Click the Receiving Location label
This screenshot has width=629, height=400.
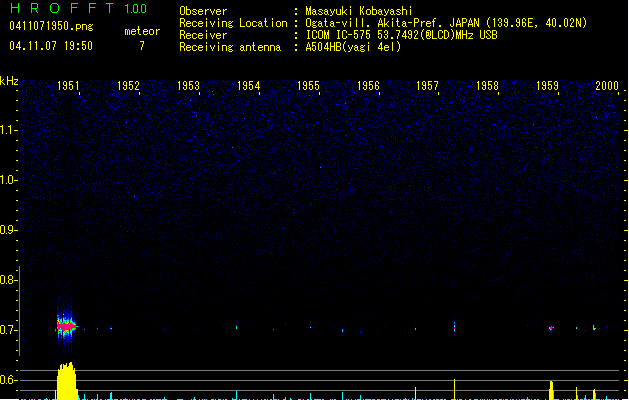point(233,23)
